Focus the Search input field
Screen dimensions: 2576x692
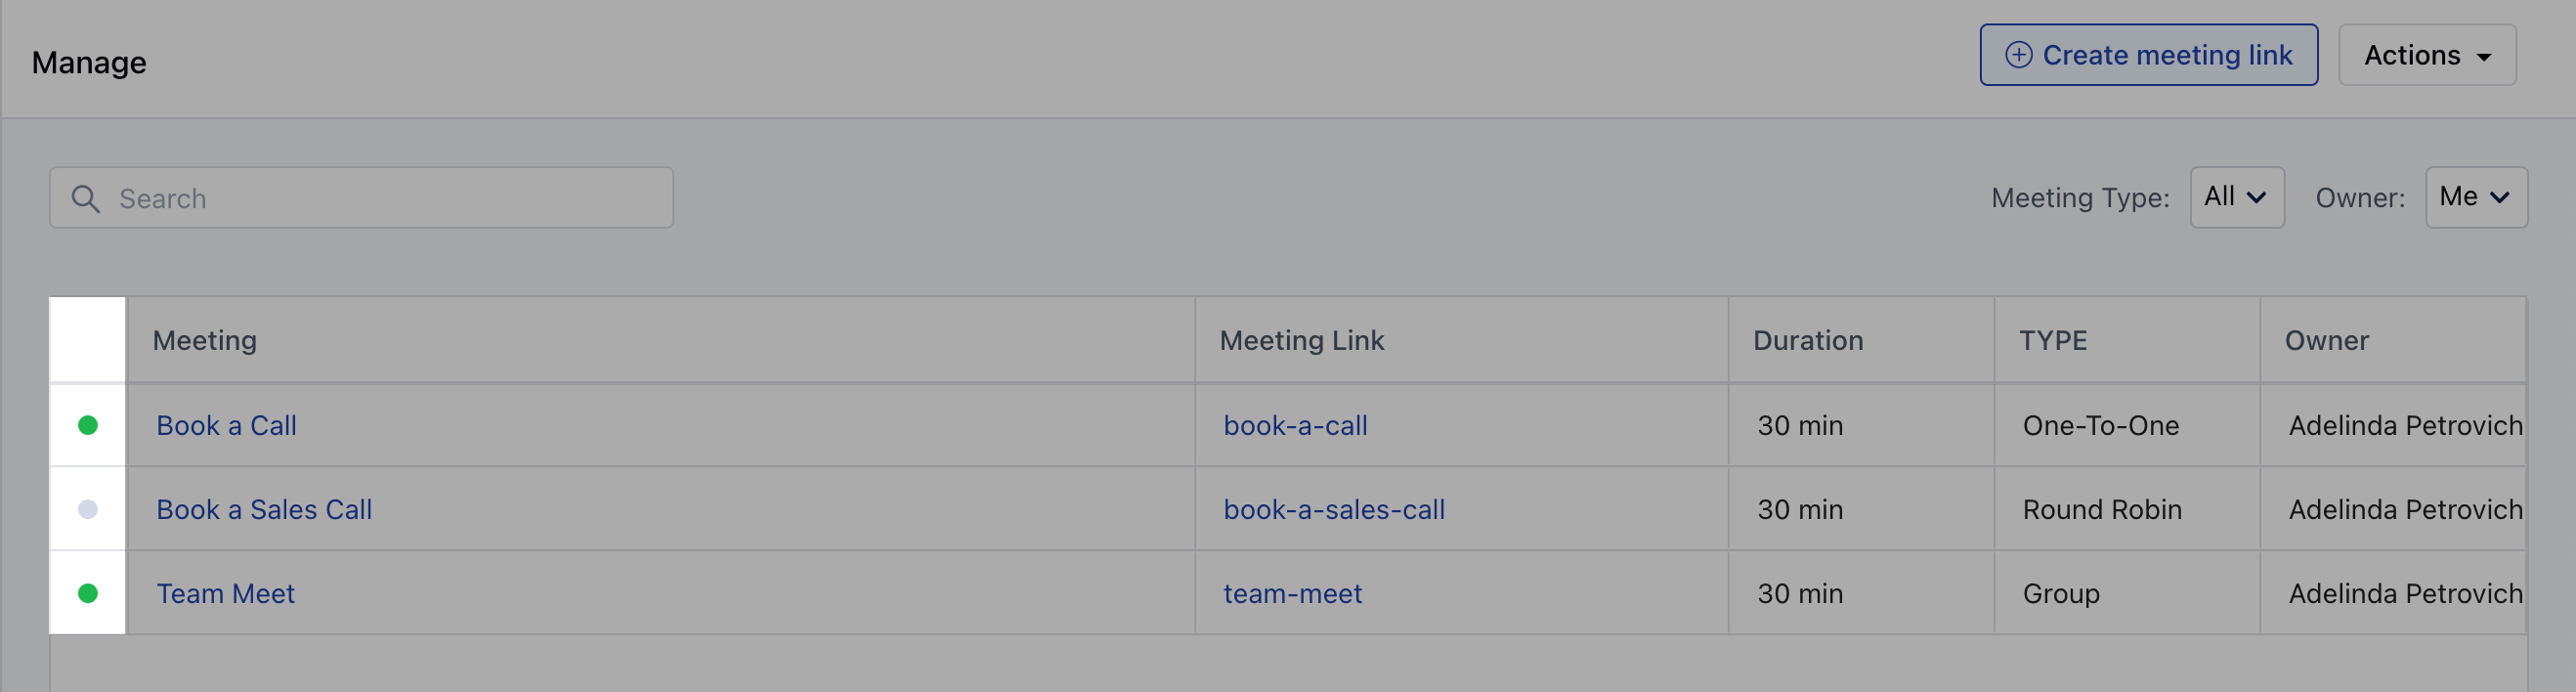[x=361, y=198]
